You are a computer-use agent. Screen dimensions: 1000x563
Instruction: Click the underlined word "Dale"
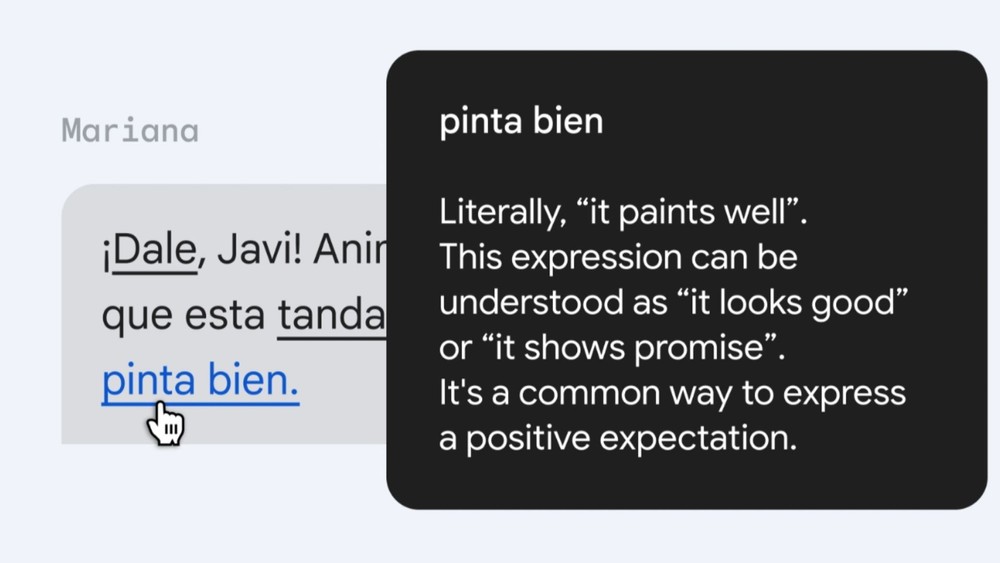155,251
